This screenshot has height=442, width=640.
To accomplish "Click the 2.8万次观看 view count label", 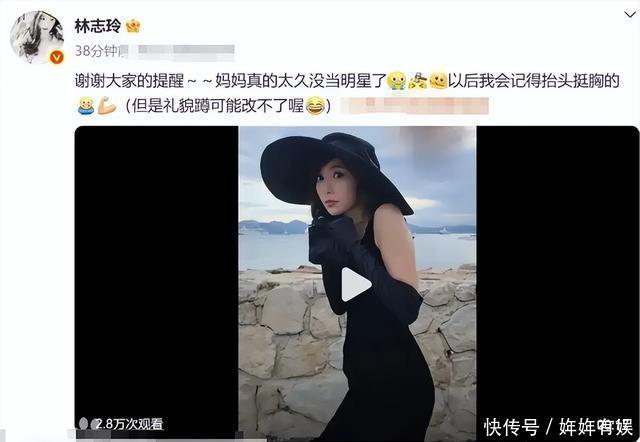I will pos(129,424).
